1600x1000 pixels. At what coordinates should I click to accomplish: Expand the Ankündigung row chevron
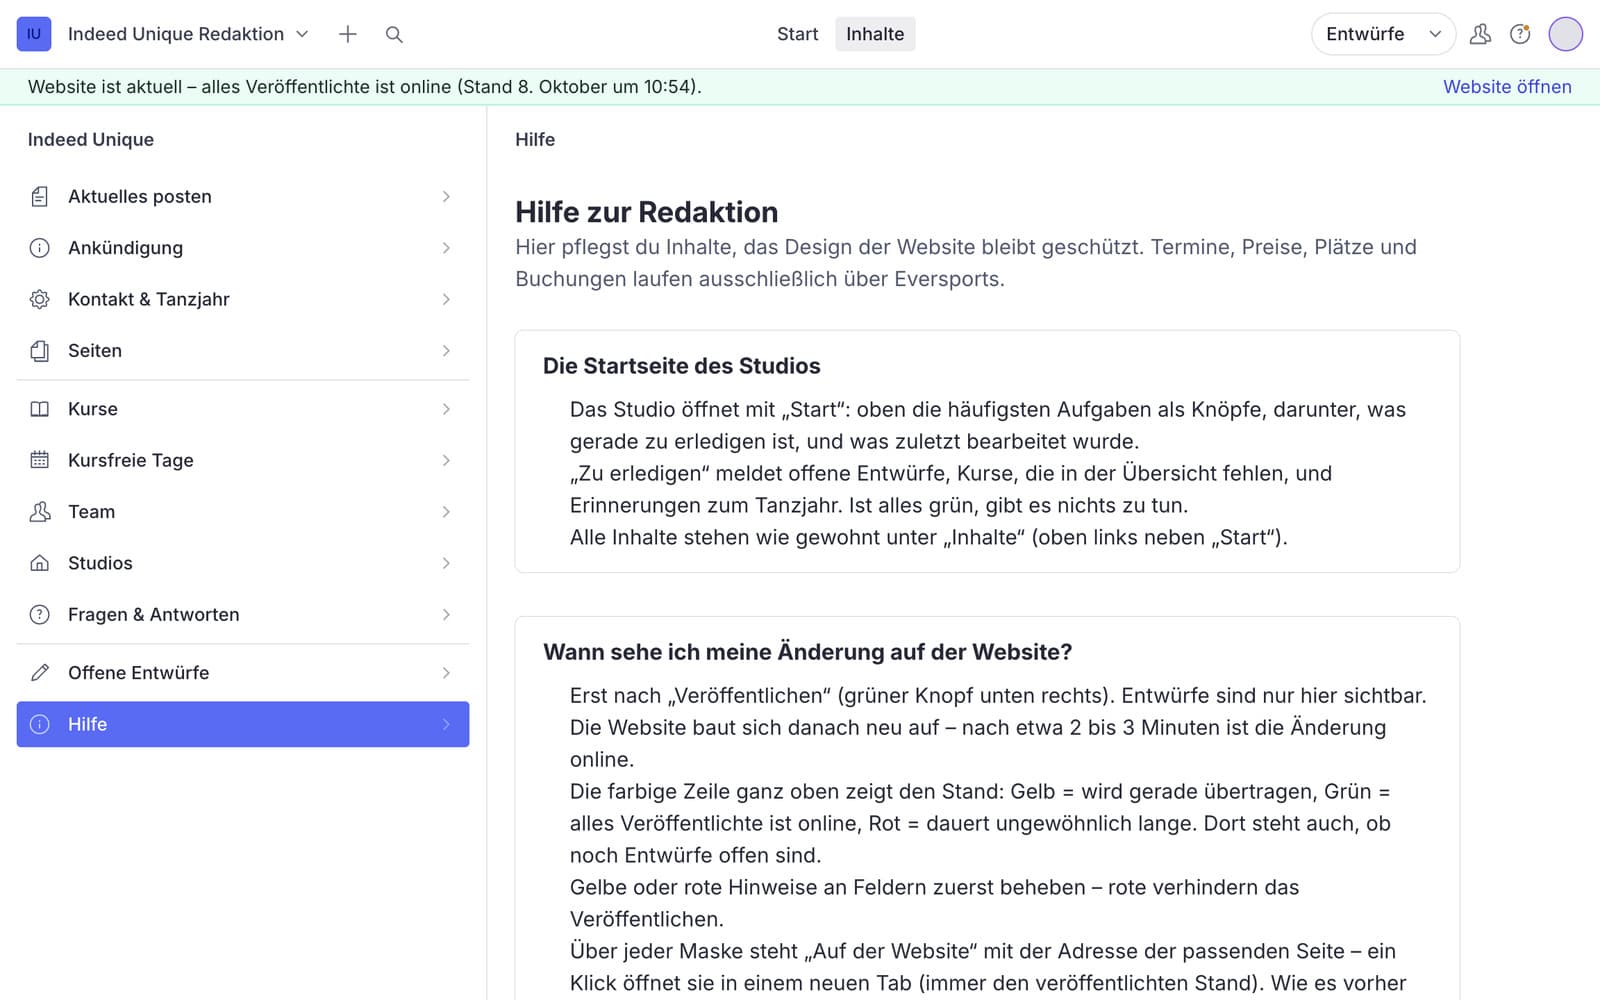point(446,248)
